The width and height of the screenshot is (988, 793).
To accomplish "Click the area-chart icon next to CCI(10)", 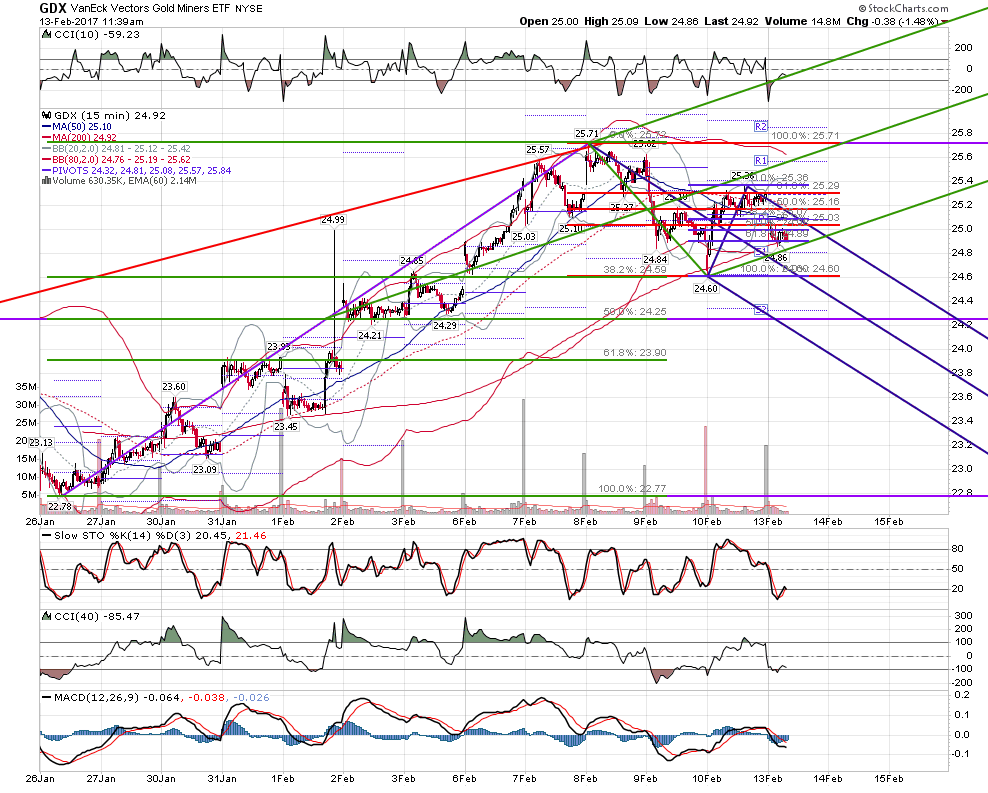I will [x=47, y=35].
